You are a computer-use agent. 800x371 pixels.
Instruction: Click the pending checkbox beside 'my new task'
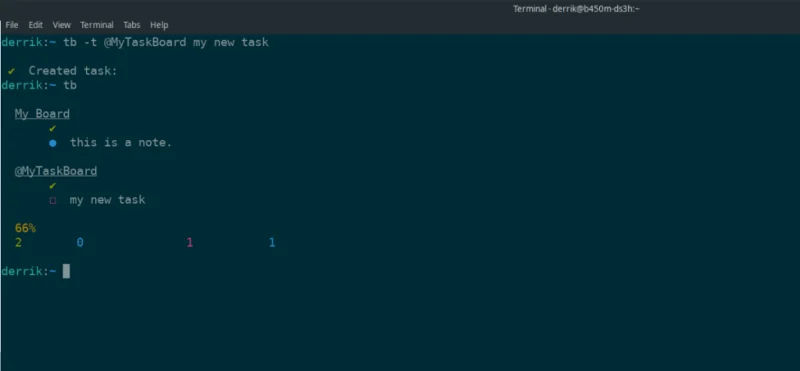tap(53, 200)
